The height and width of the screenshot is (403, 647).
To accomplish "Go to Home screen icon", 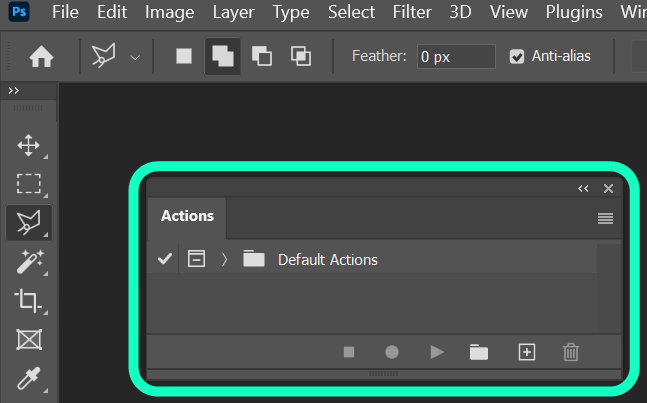I will 41,56.
